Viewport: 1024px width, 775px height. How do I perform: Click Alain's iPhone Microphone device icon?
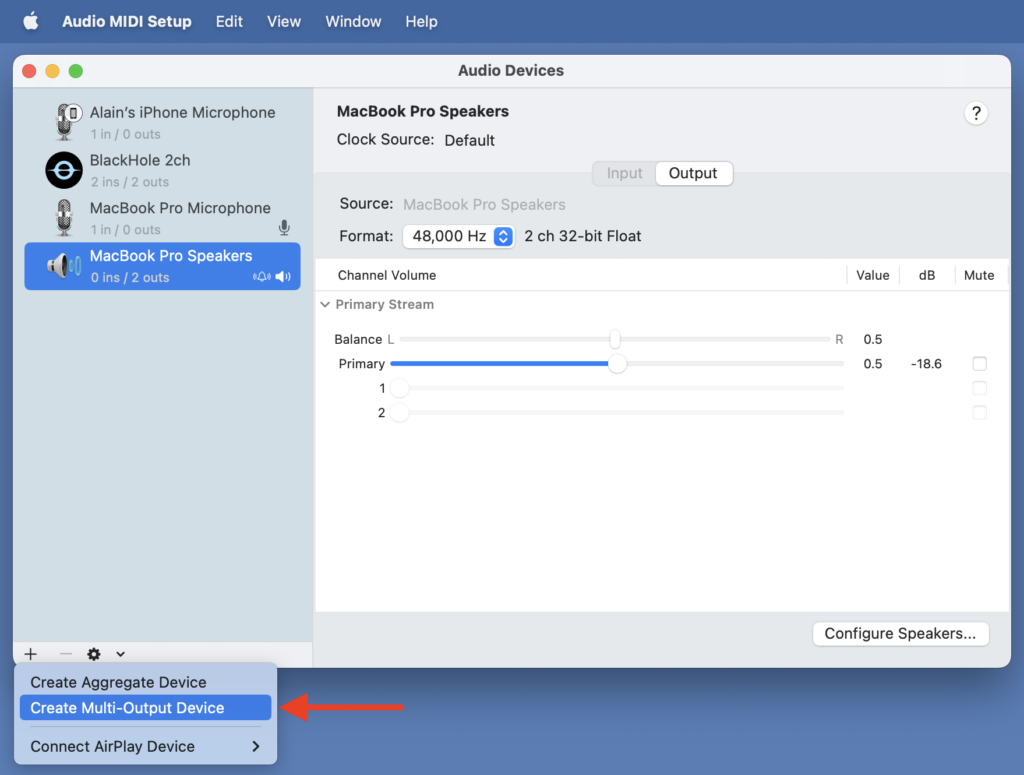[x=66, y=122]
